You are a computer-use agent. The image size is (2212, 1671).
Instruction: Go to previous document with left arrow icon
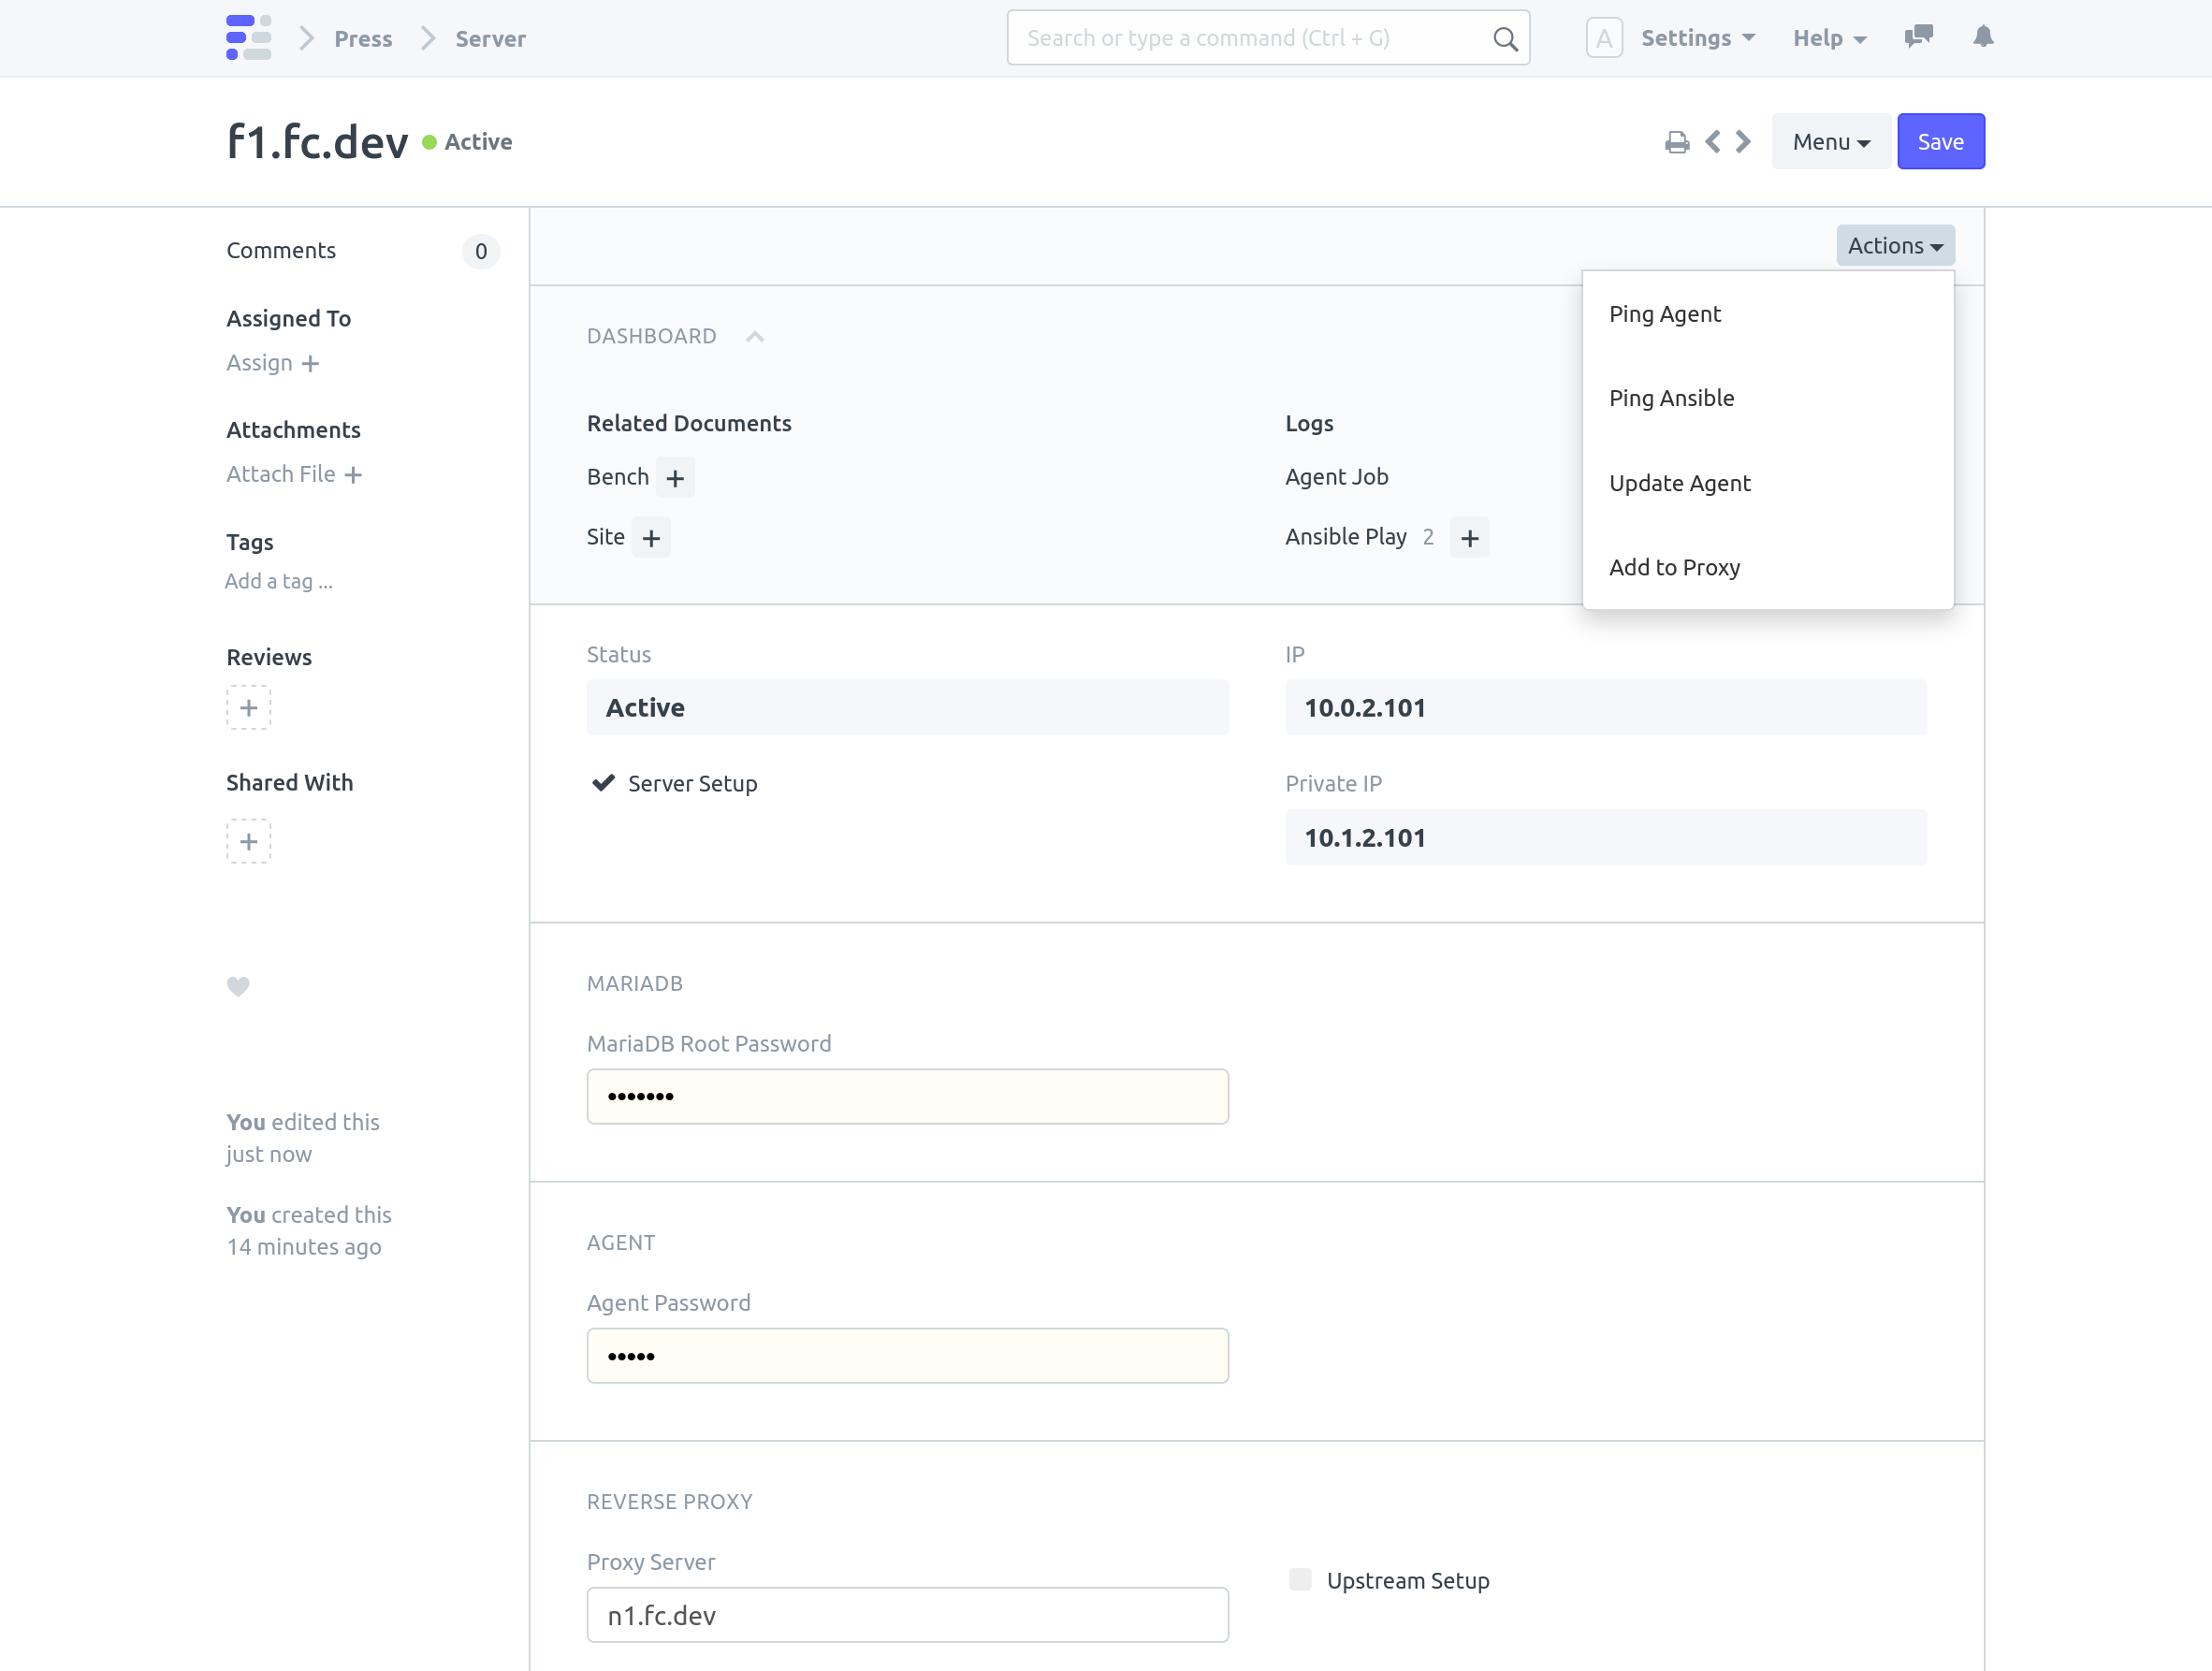pos(1713,142)
